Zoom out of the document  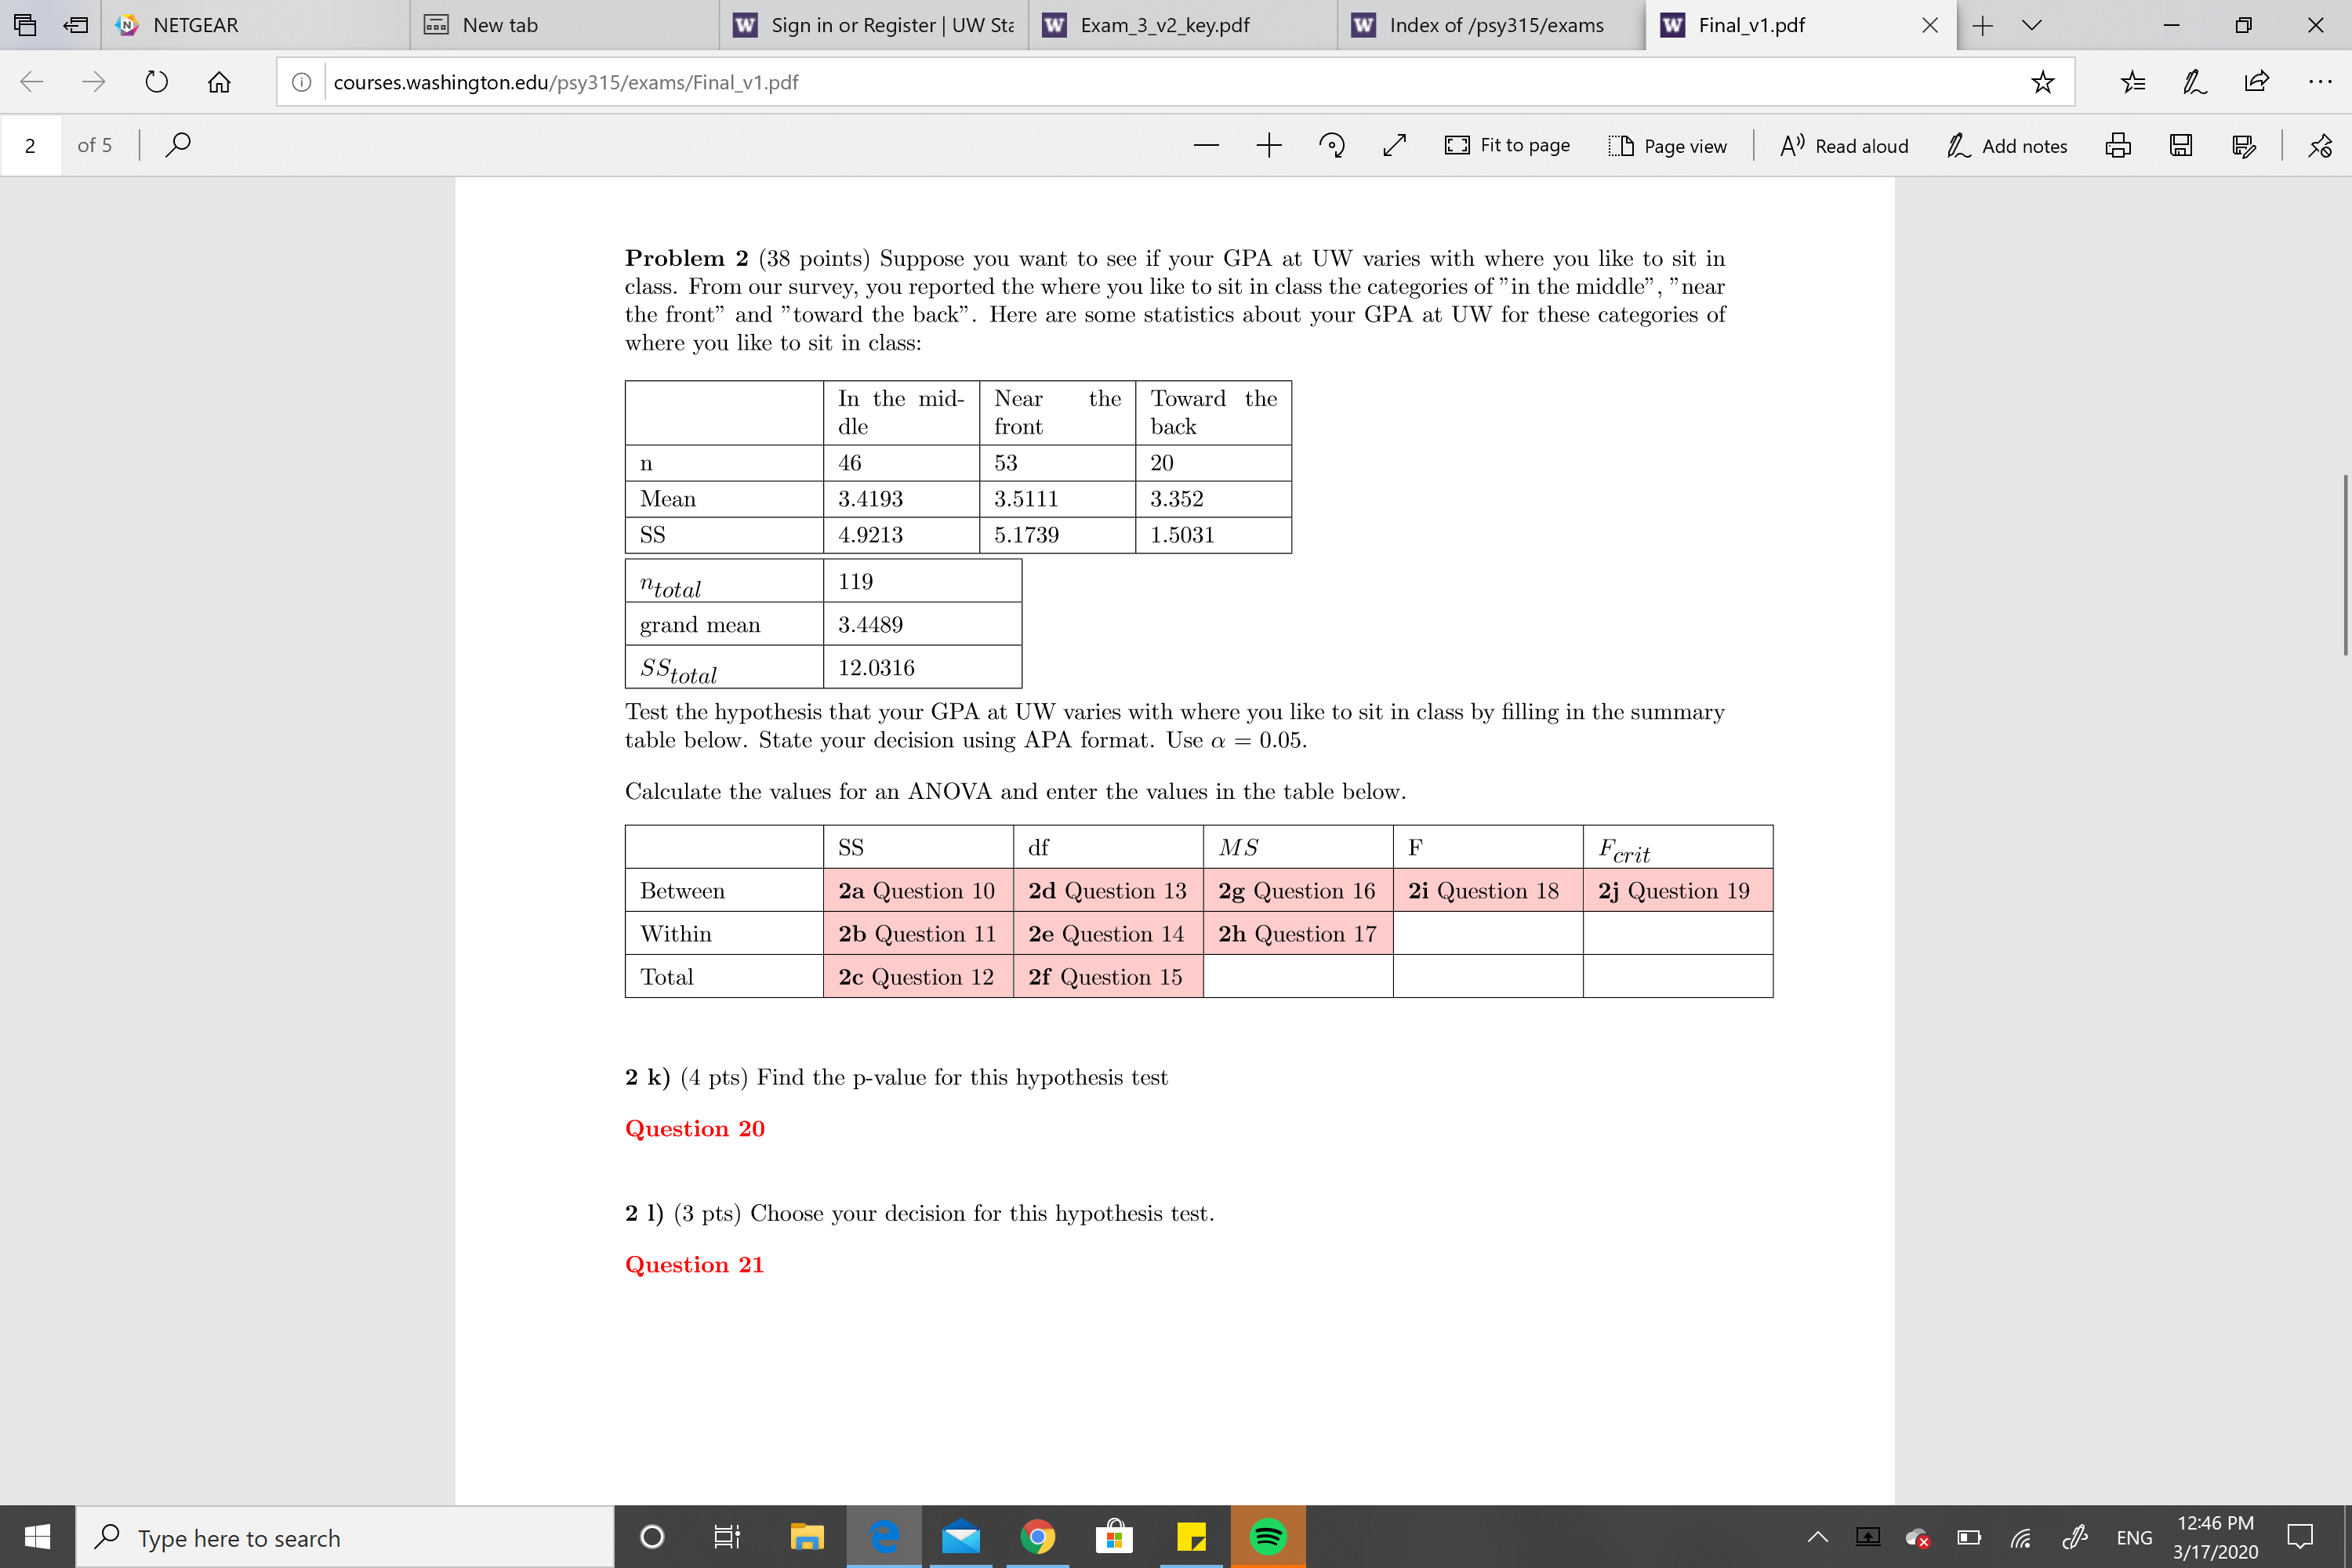point(1206,145)
